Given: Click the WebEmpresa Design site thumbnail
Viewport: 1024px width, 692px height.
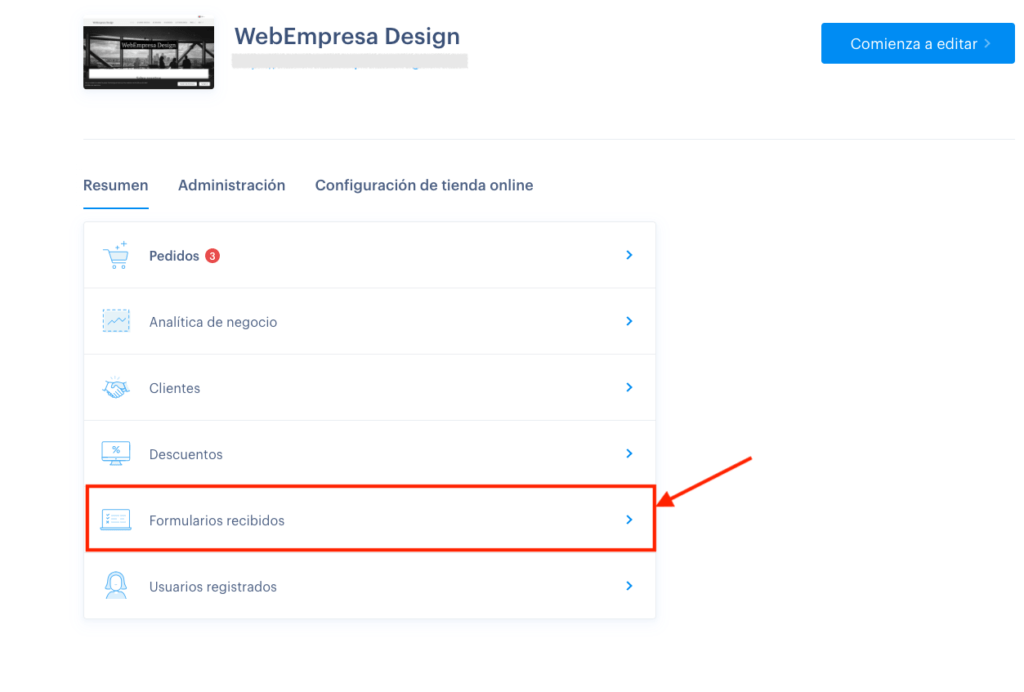Looking at the screenshot, I should [x=148, y=53].
